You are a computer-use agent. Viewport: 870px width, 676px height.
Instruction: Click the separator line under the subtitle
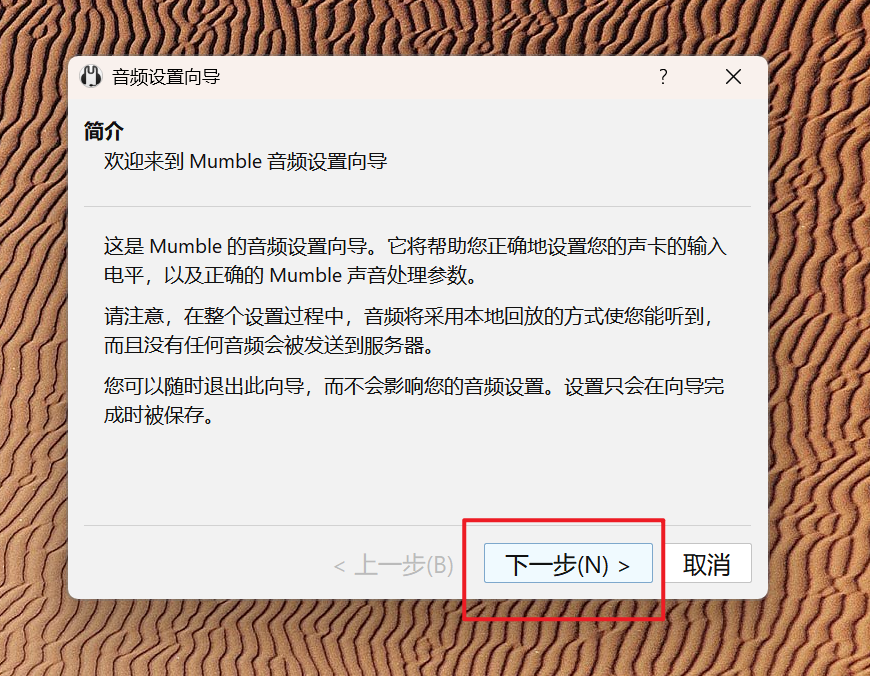(x=417, y=206)
